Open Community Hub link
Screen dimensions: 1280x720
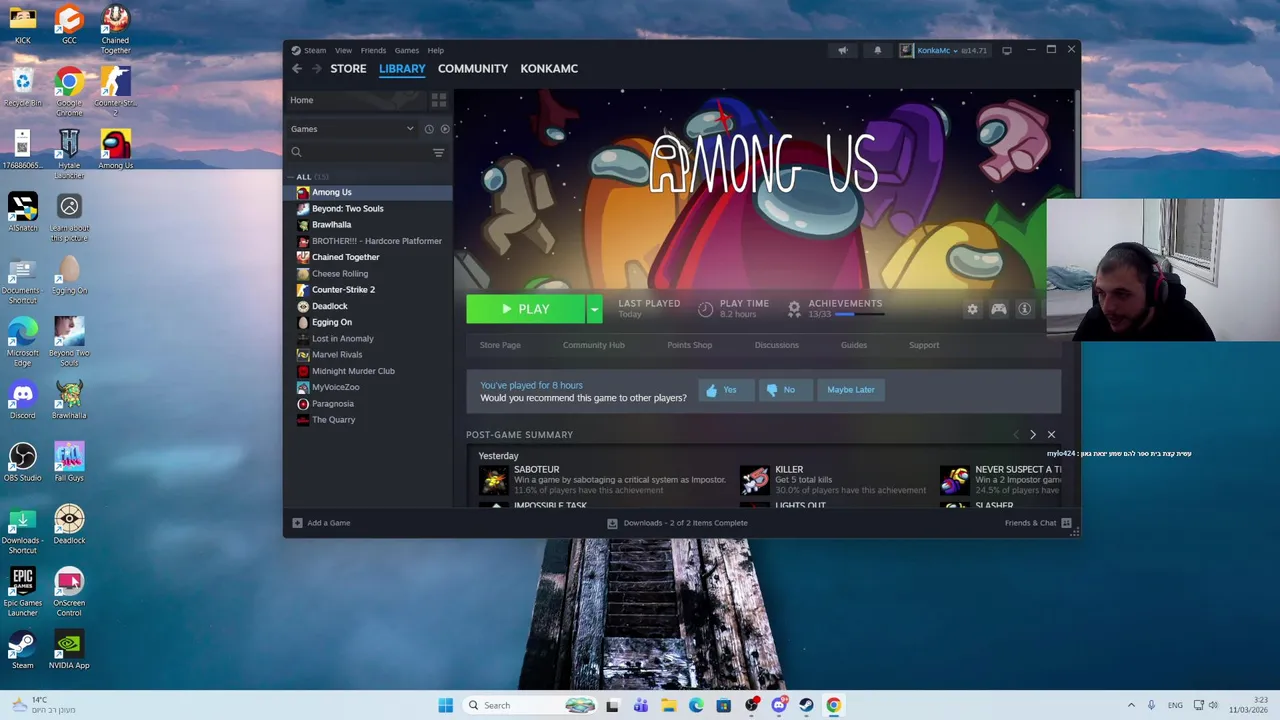coord(593,345)
